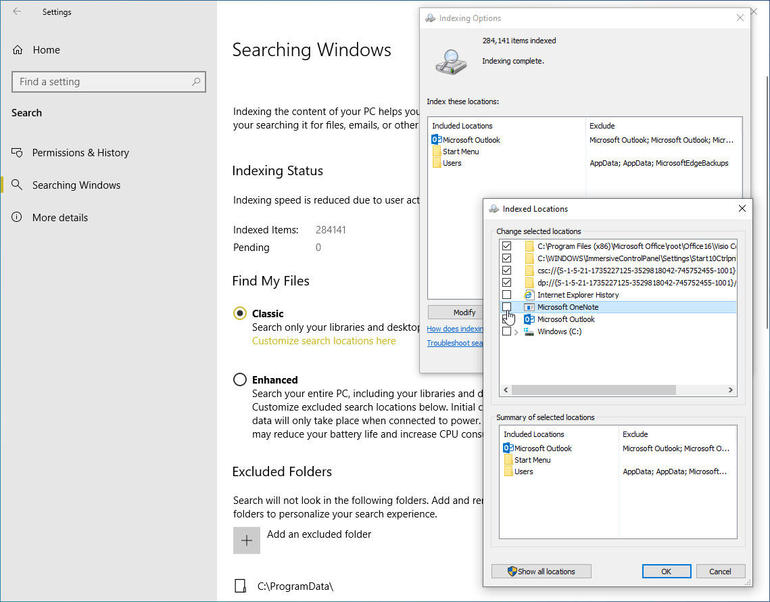
Task: Close the Indexed Locations dialog
Action: tap(742, 209)
